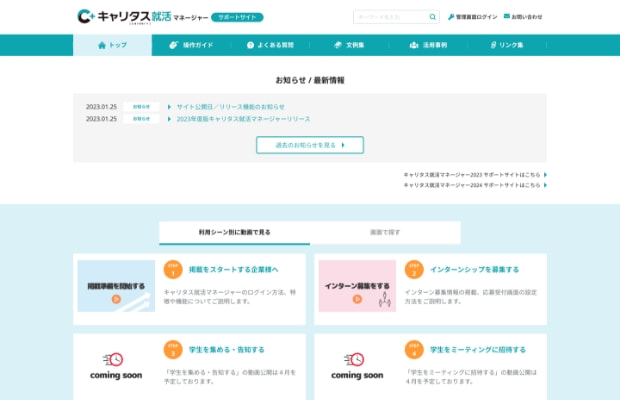The height and width of the screenshot is (400, 620).
Task: Open 掲載準備を開始する video thumbnail
Action: (x=116, y=286)
